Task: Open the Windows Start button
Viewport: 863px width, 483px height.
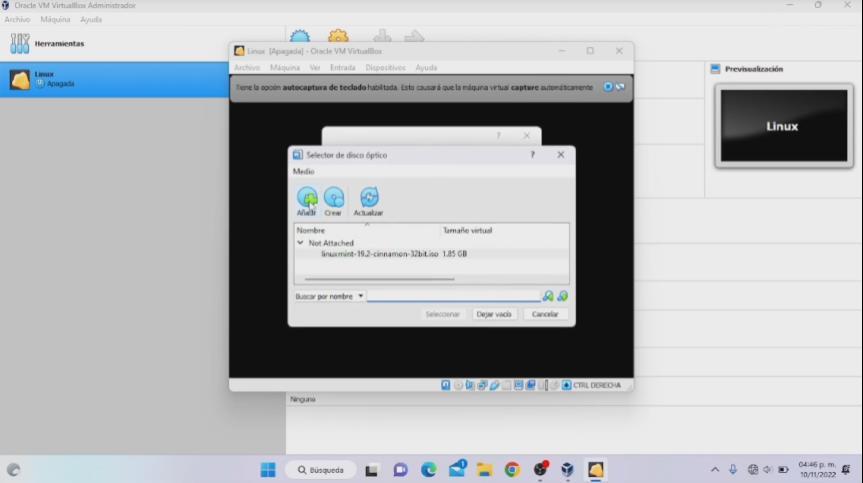Action: pos(268,470)
